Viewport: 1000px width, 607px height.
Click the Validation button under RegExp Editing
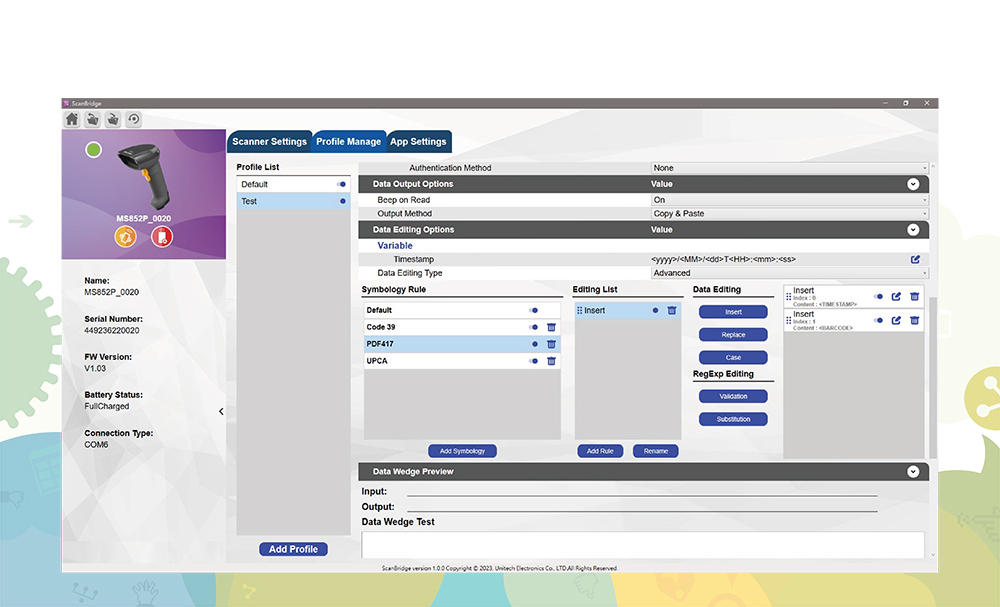point(733,395)
